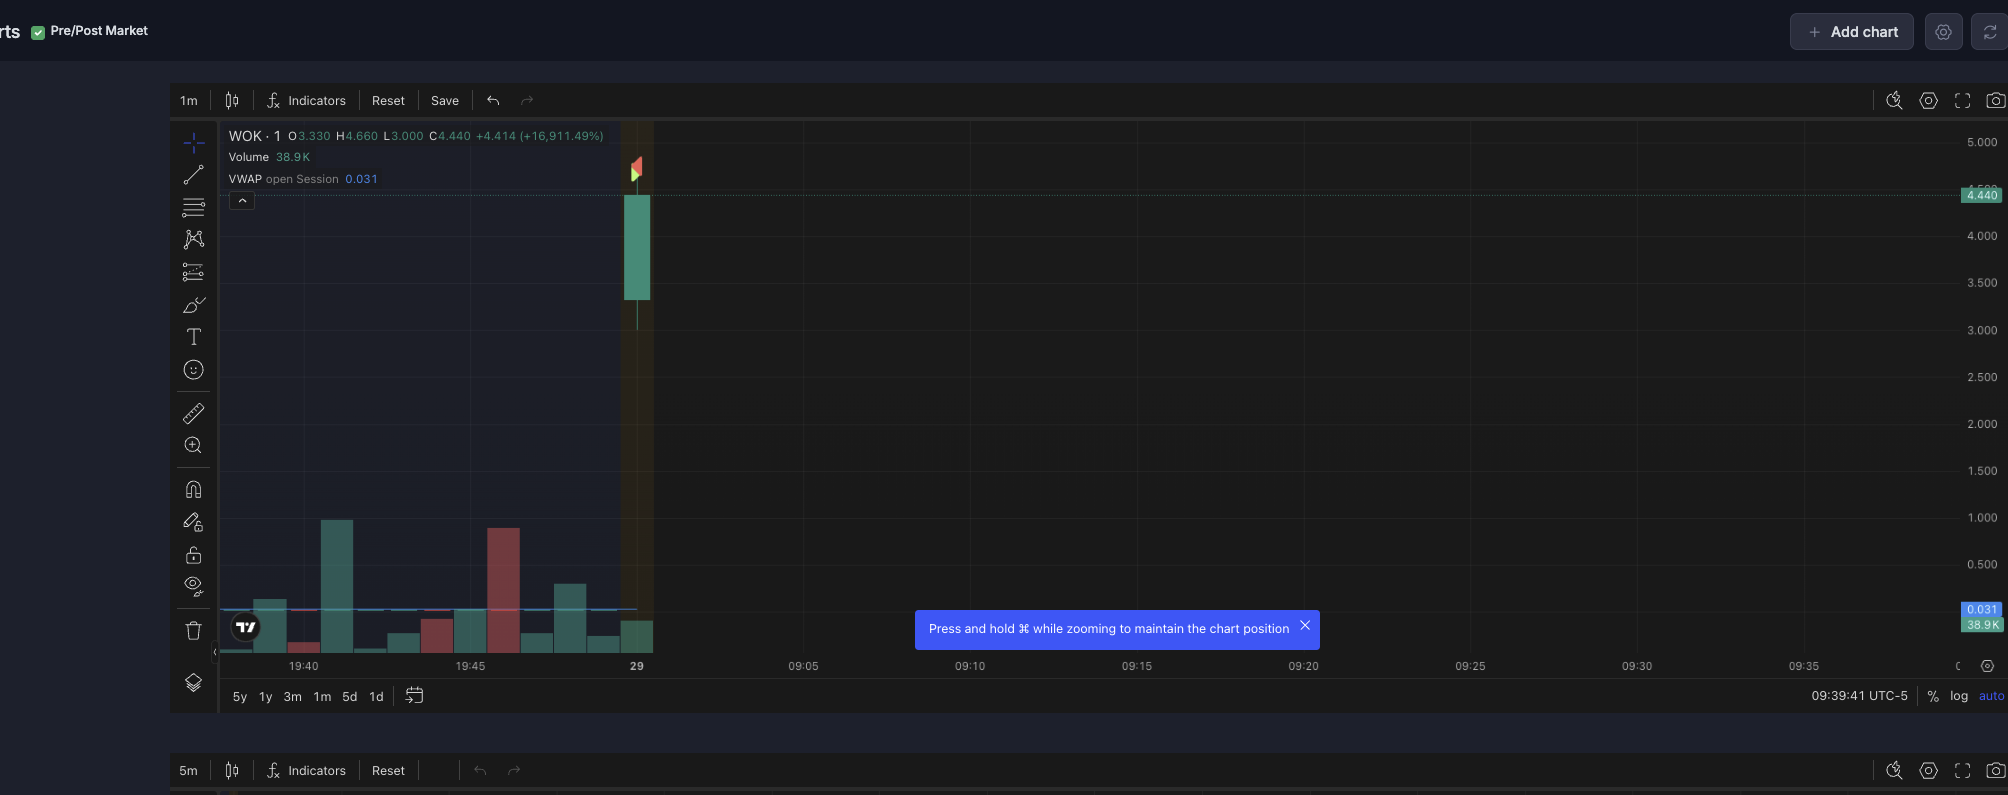This screenshot has width=2008, height=795.
Task: Open the 5m interval dropdown on lower chart
Action: point(188,771)
